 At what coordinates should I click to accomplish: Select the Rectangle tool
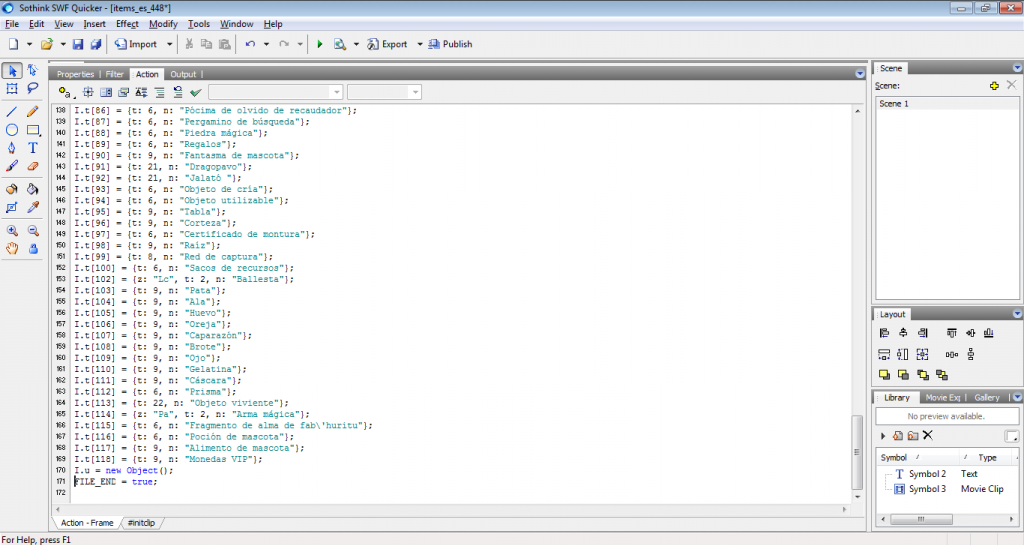[33, 130]
